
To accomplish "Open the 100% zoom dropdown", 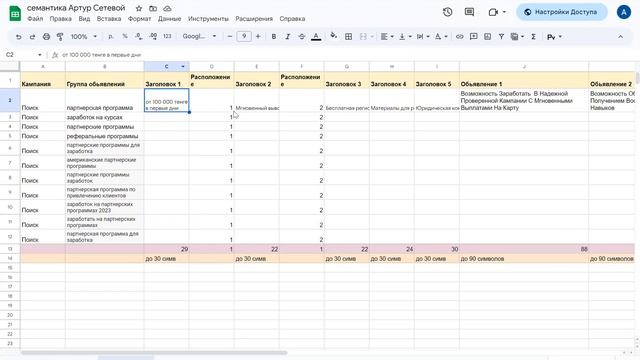I will (x=84, y=37).
